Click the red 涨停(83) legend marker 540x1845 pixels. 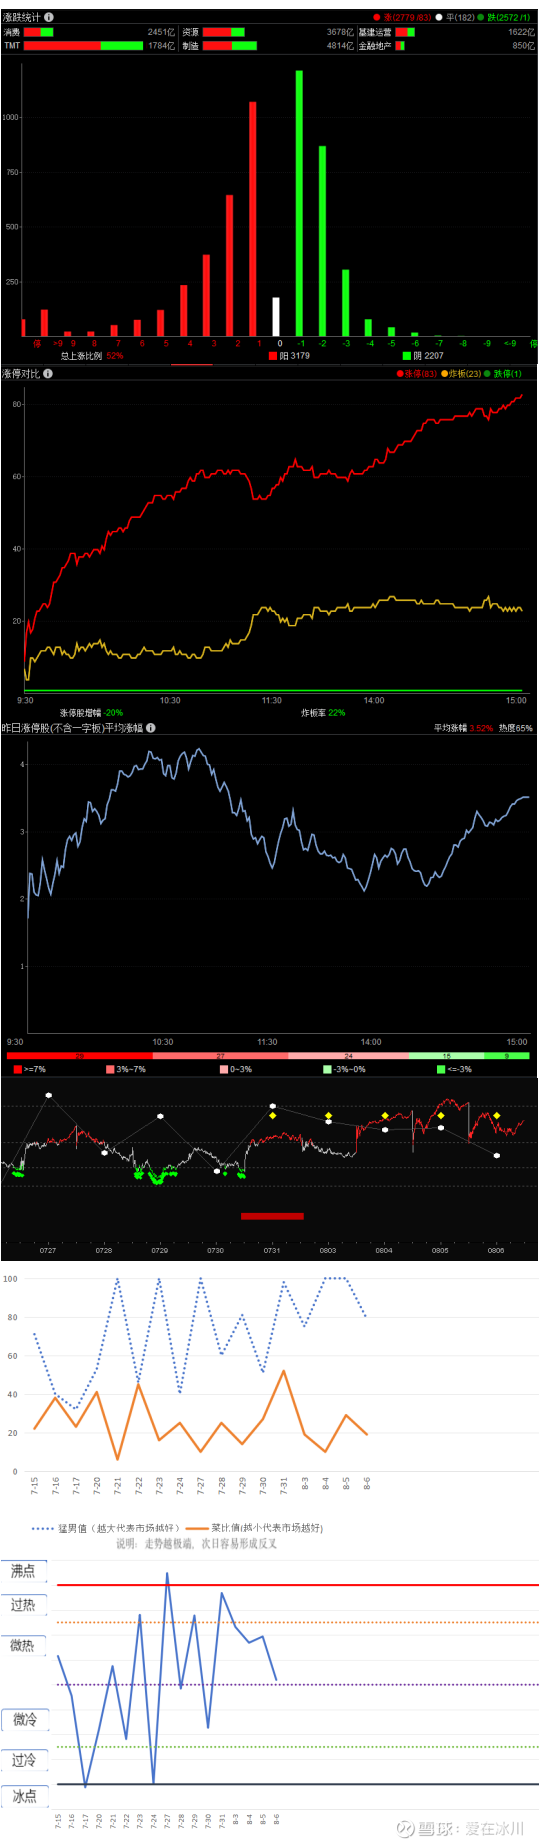[x=400, y=374]
